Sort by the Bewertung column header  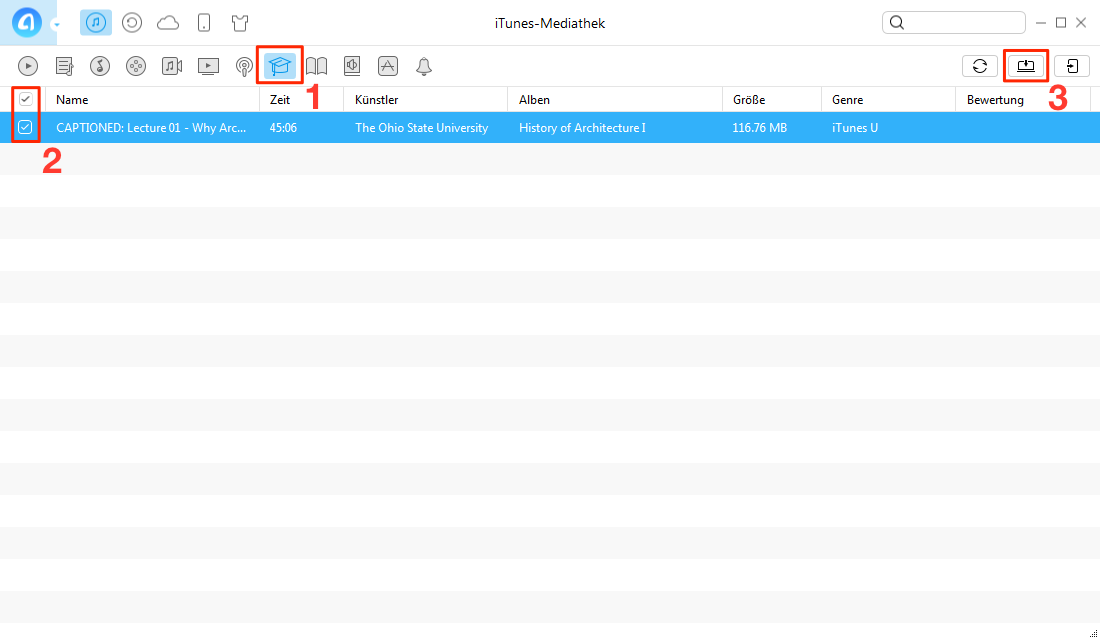[1023, 100]
